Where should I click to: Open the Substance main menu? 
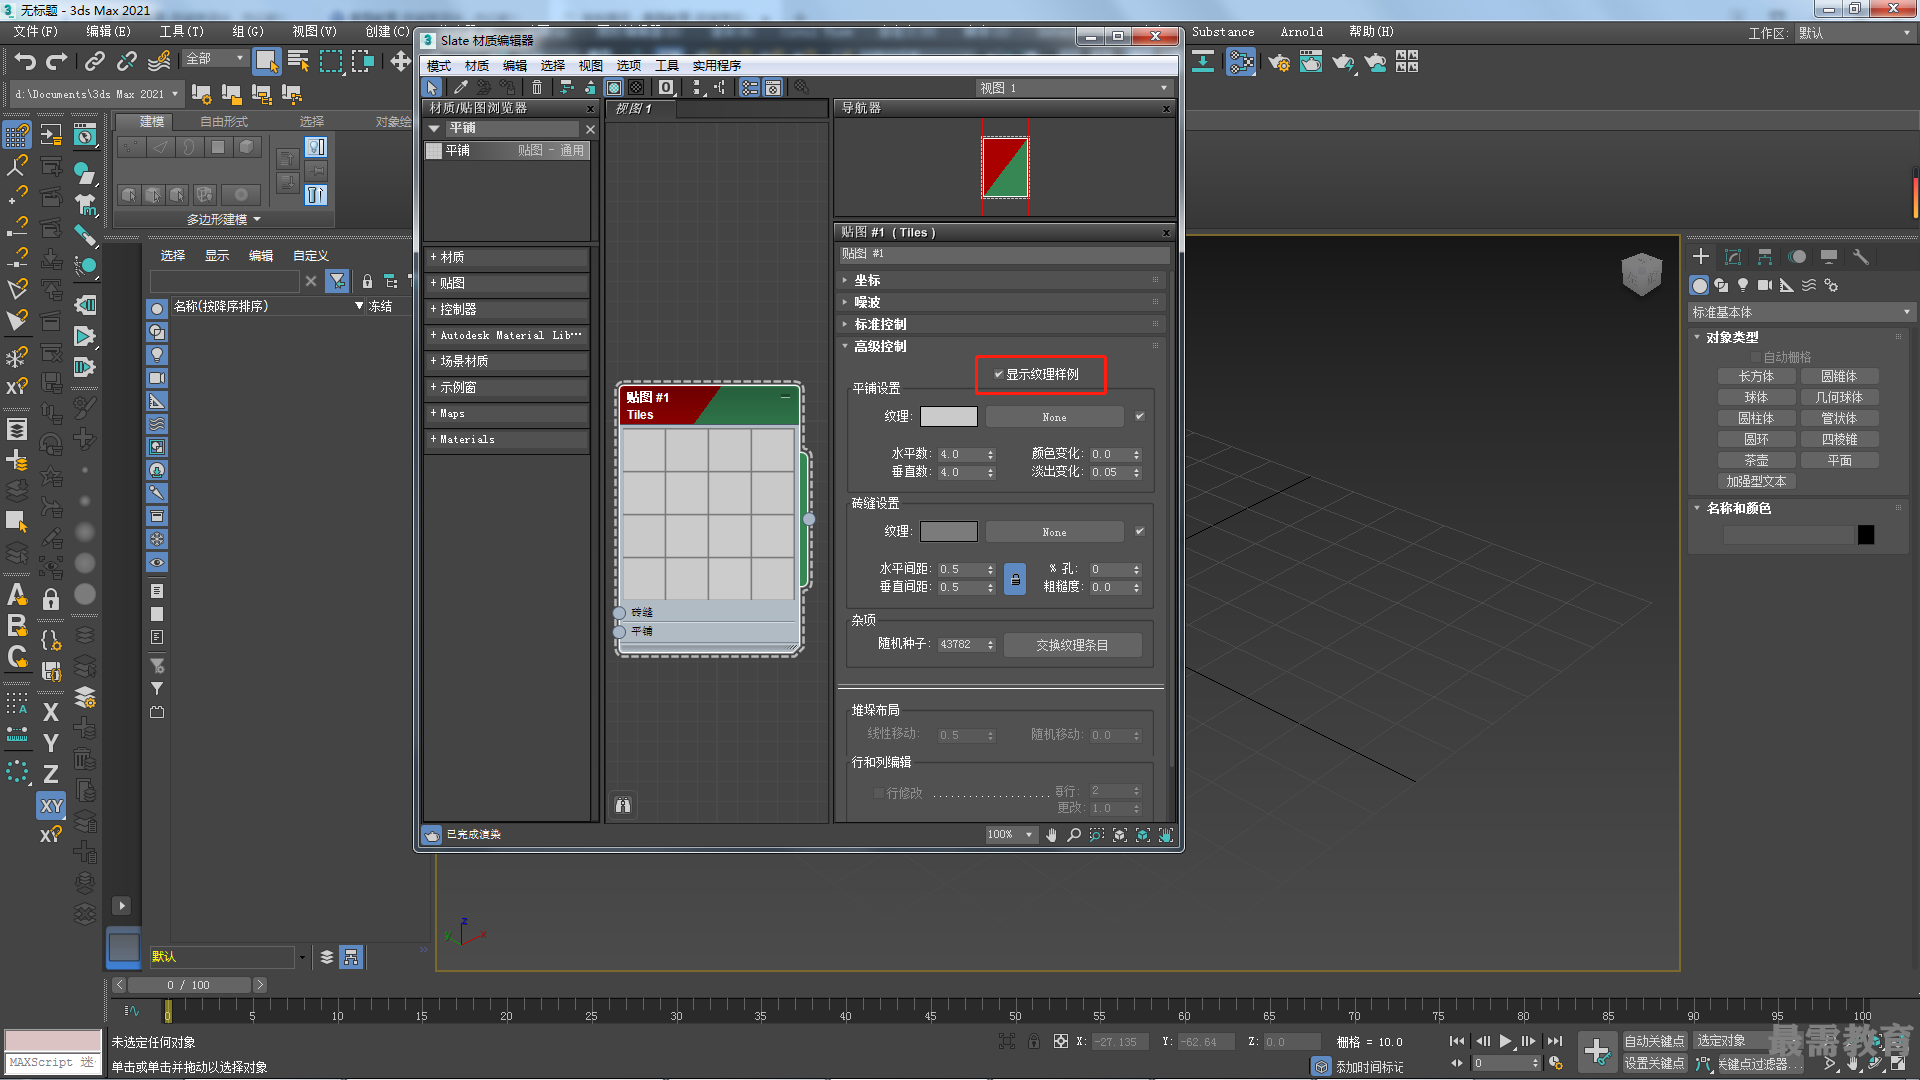[x=1222, y=32]
